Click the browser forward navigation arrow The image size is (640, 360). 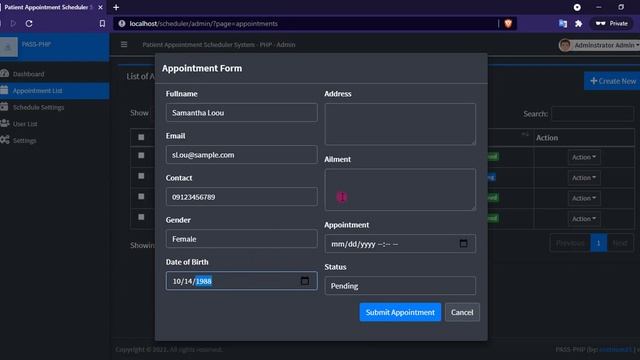click(13, 24)
